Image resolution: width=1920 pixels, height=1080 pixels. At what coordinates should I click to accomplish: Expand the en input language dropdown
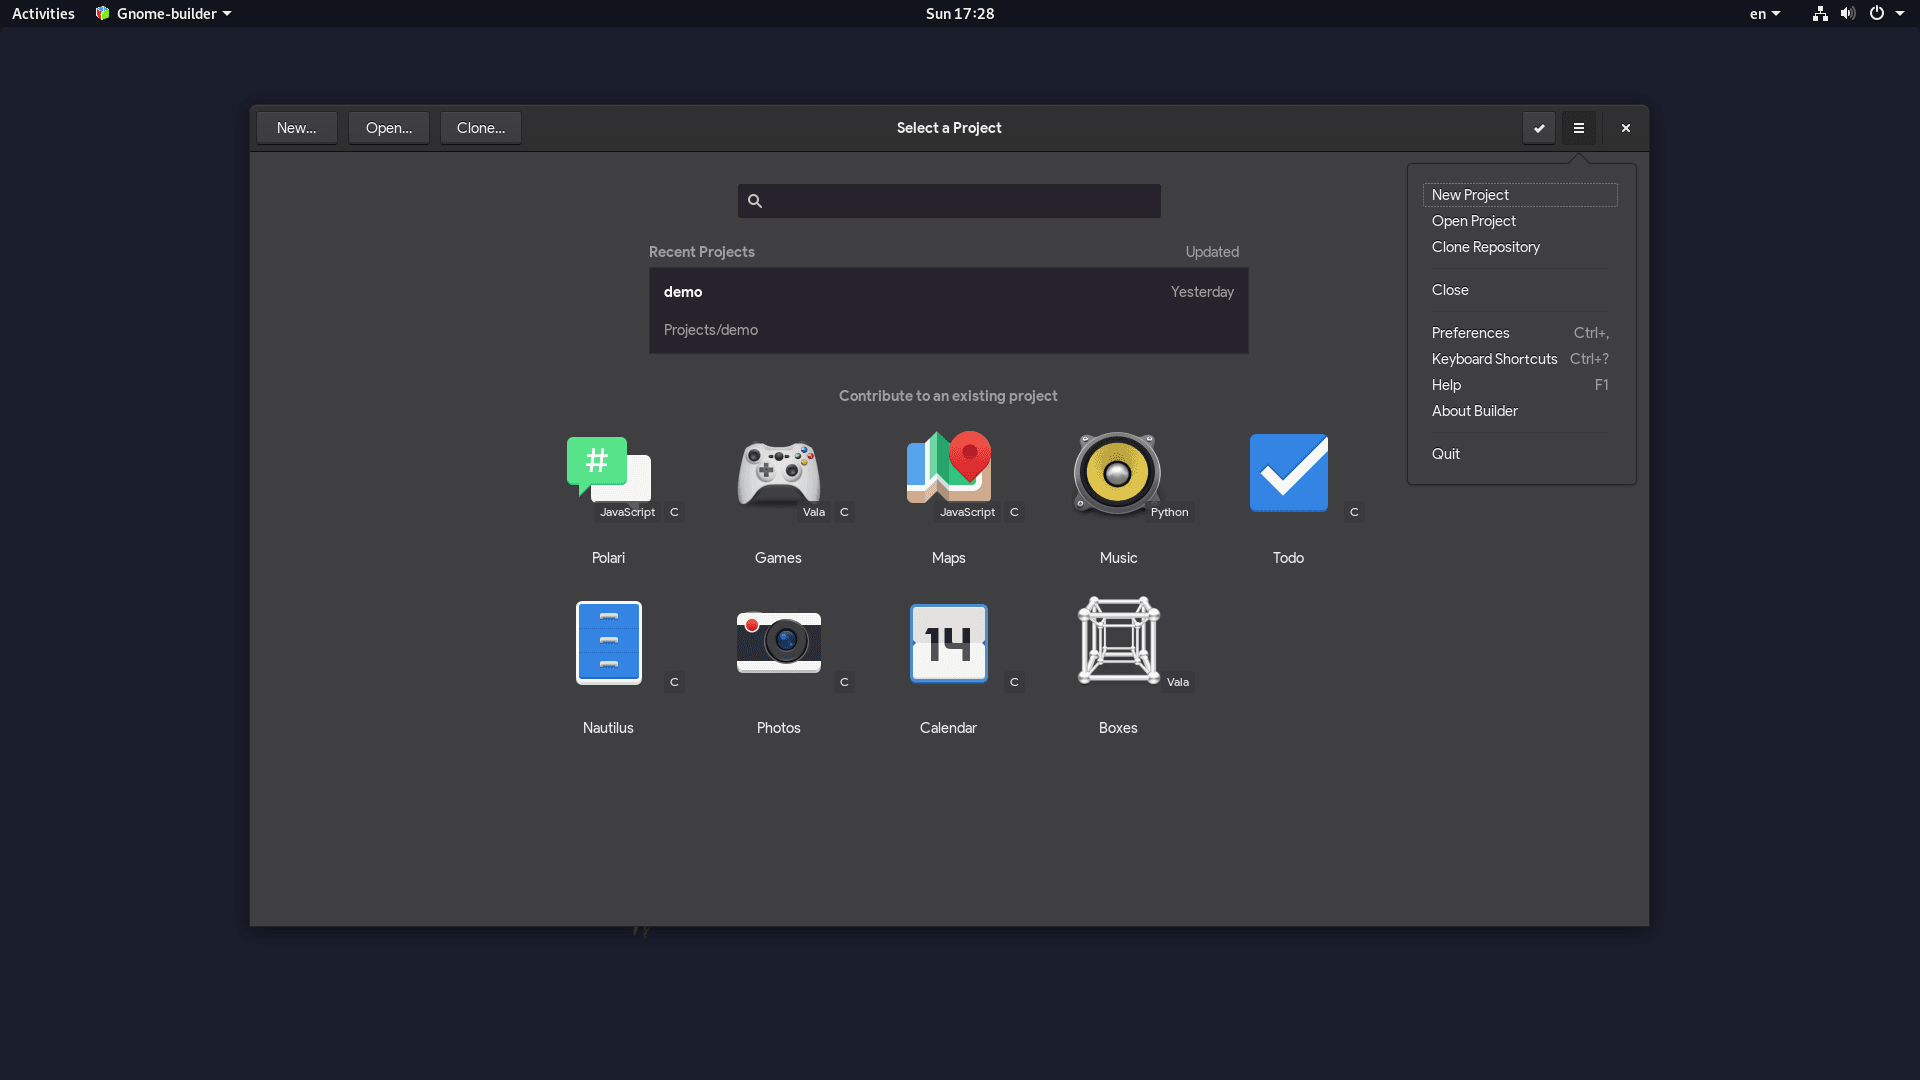[1765, 14]
